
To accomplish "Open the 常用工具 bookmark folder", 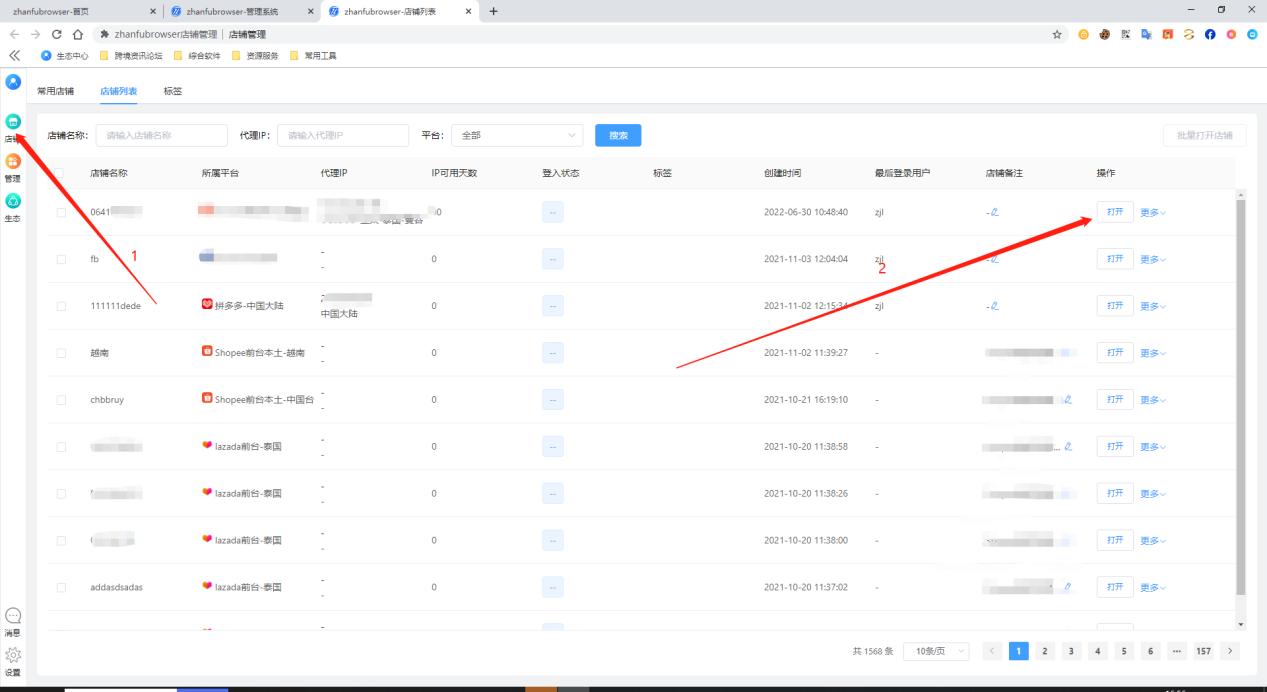I will (313, 55).
